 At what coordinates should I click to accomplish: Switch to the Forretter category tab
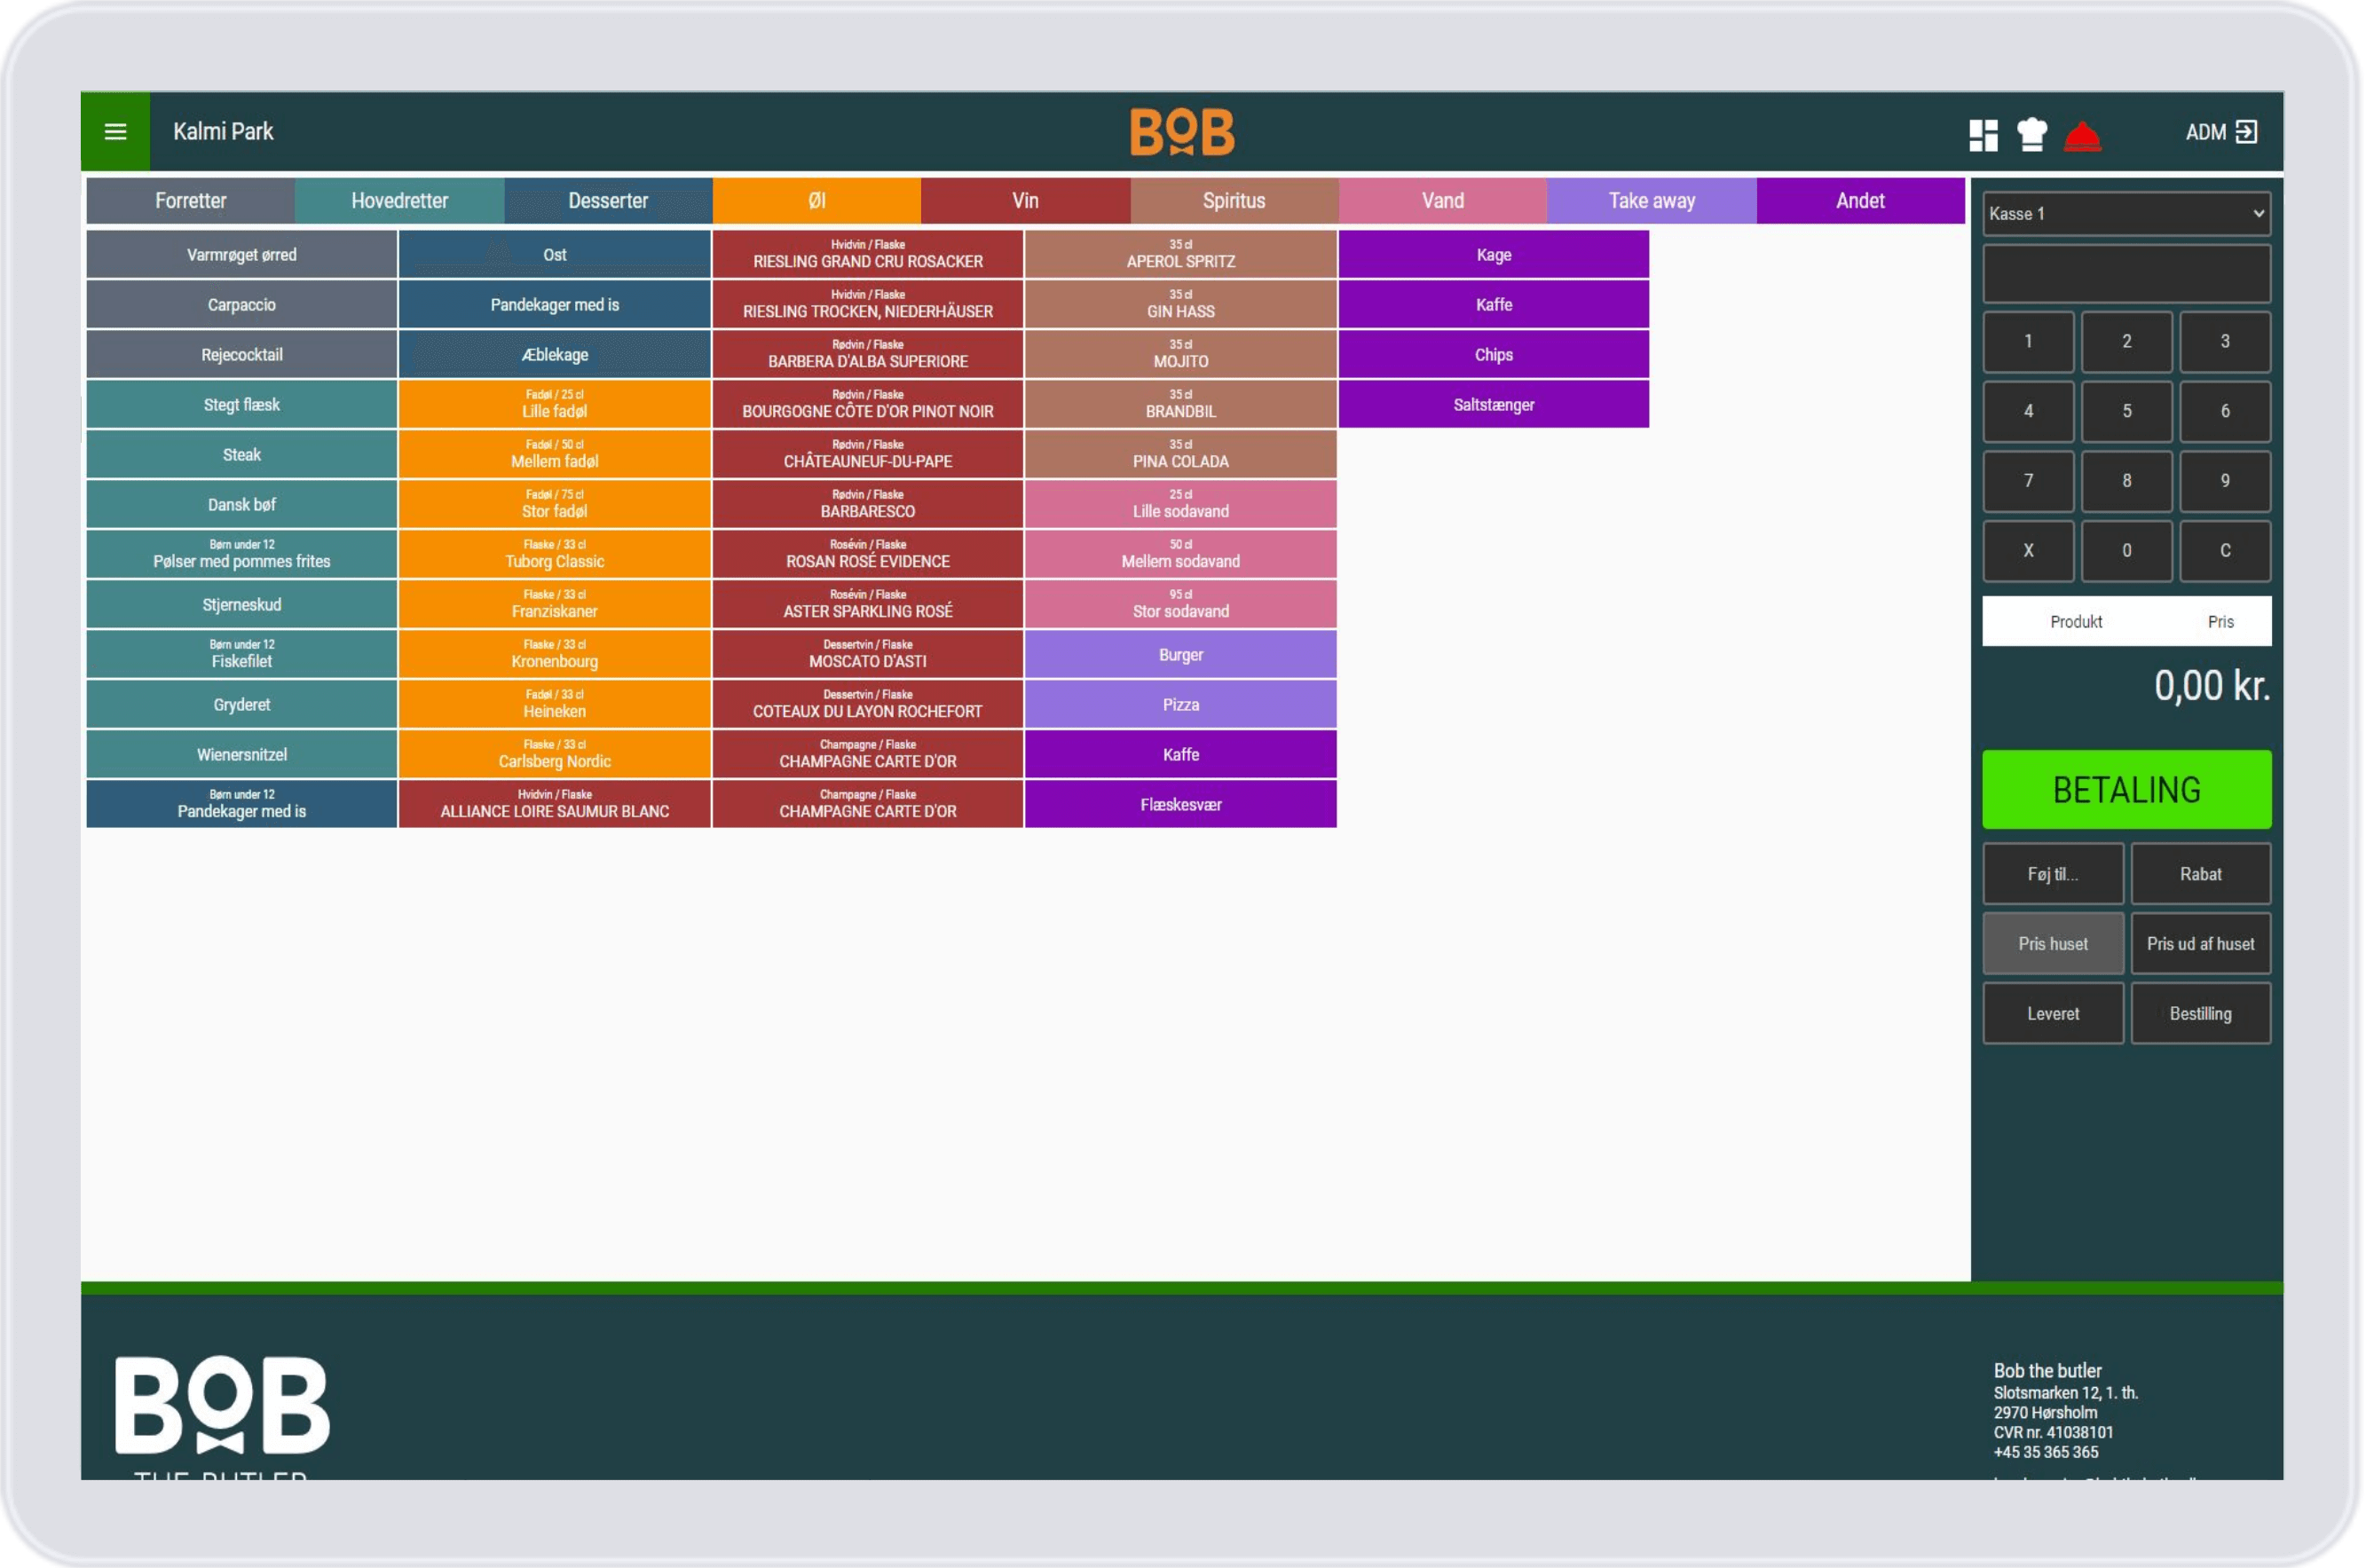190,201
